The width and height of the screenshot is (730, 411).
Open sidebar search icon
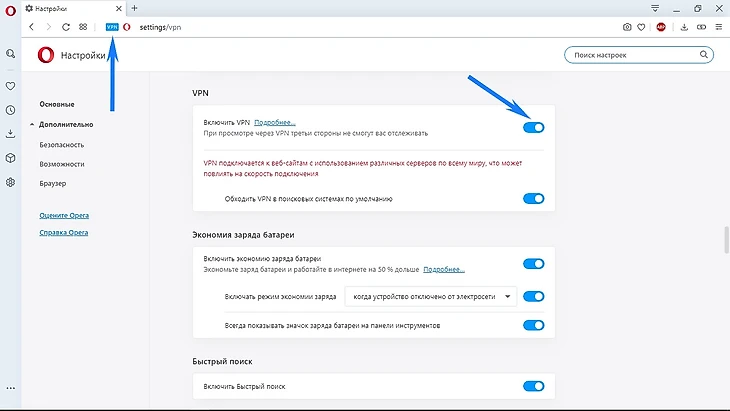(x=10, y=54)
